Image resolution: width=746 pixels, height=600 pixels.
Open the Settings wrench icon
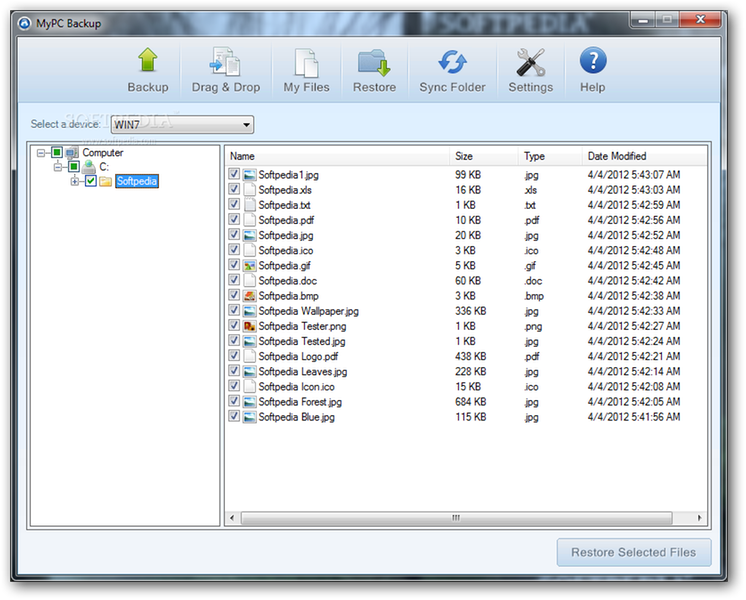(x=530, y=70)
